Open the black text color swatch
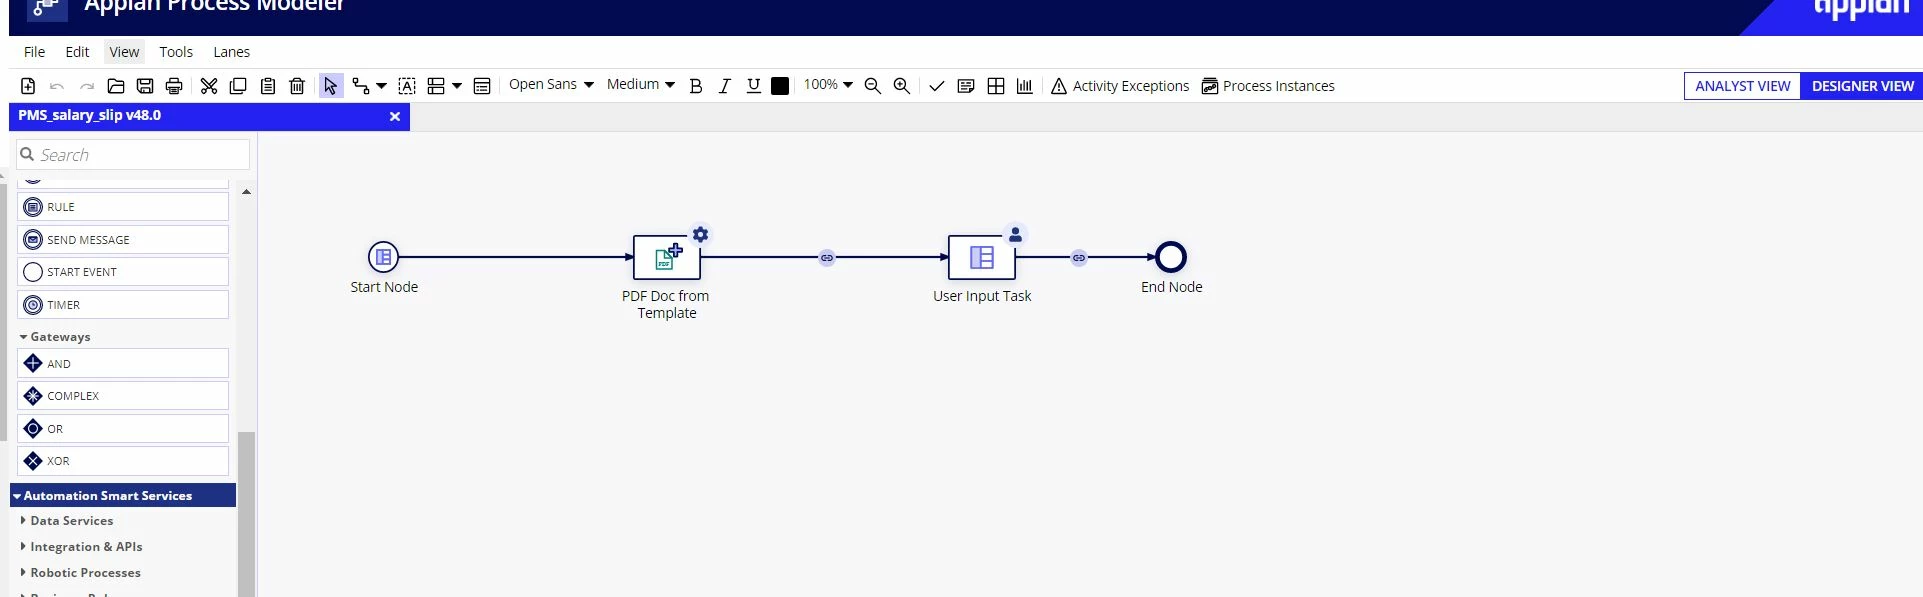 point(780,86)
